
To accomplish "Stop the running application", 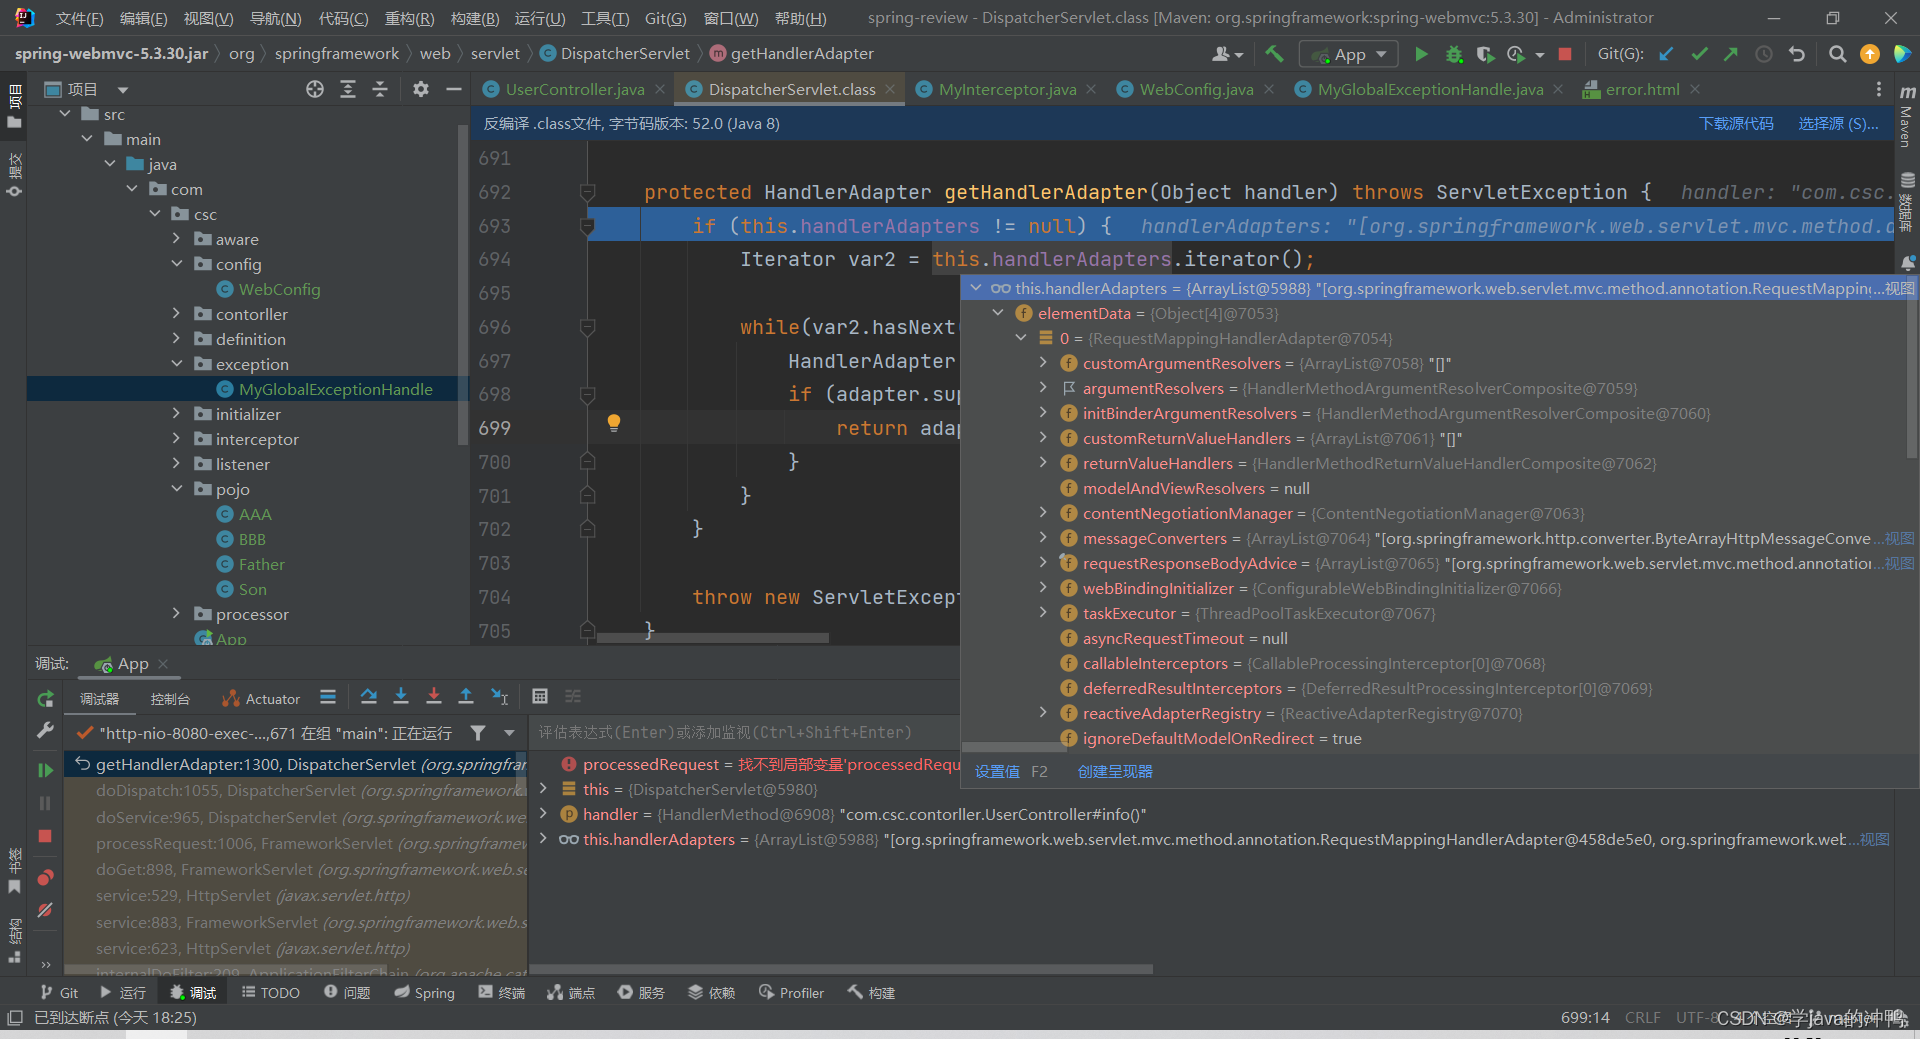I will tap(1565, 54).
